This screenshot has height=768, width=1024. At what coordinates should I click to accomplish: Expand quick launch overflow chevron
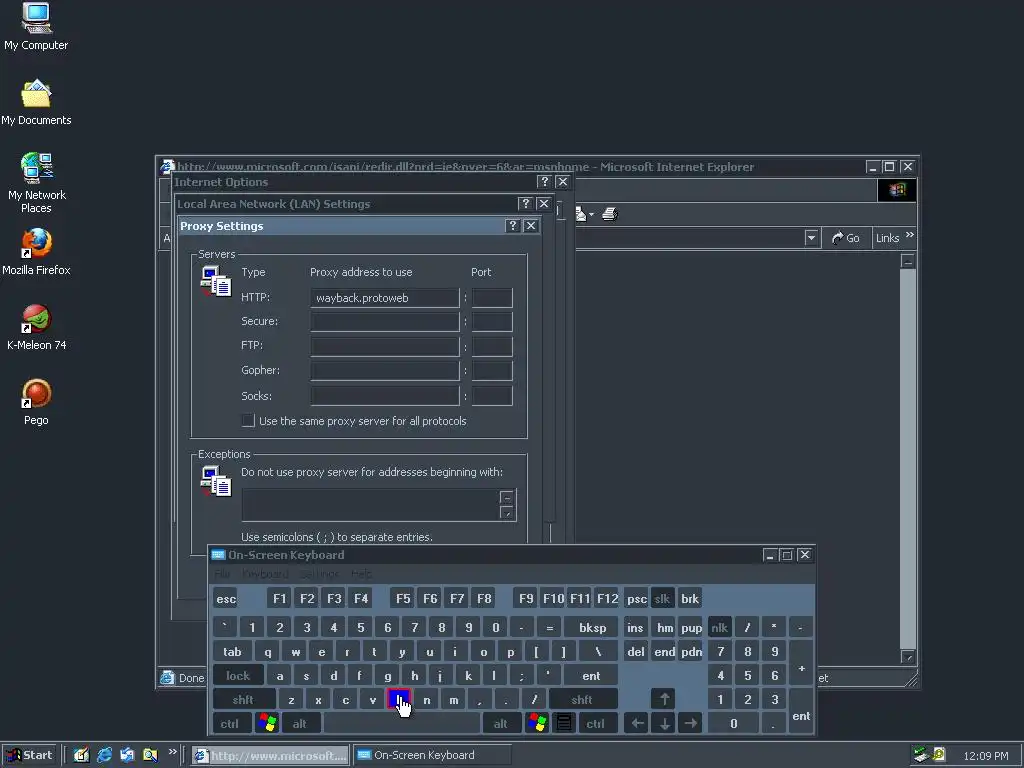[173, 752]
